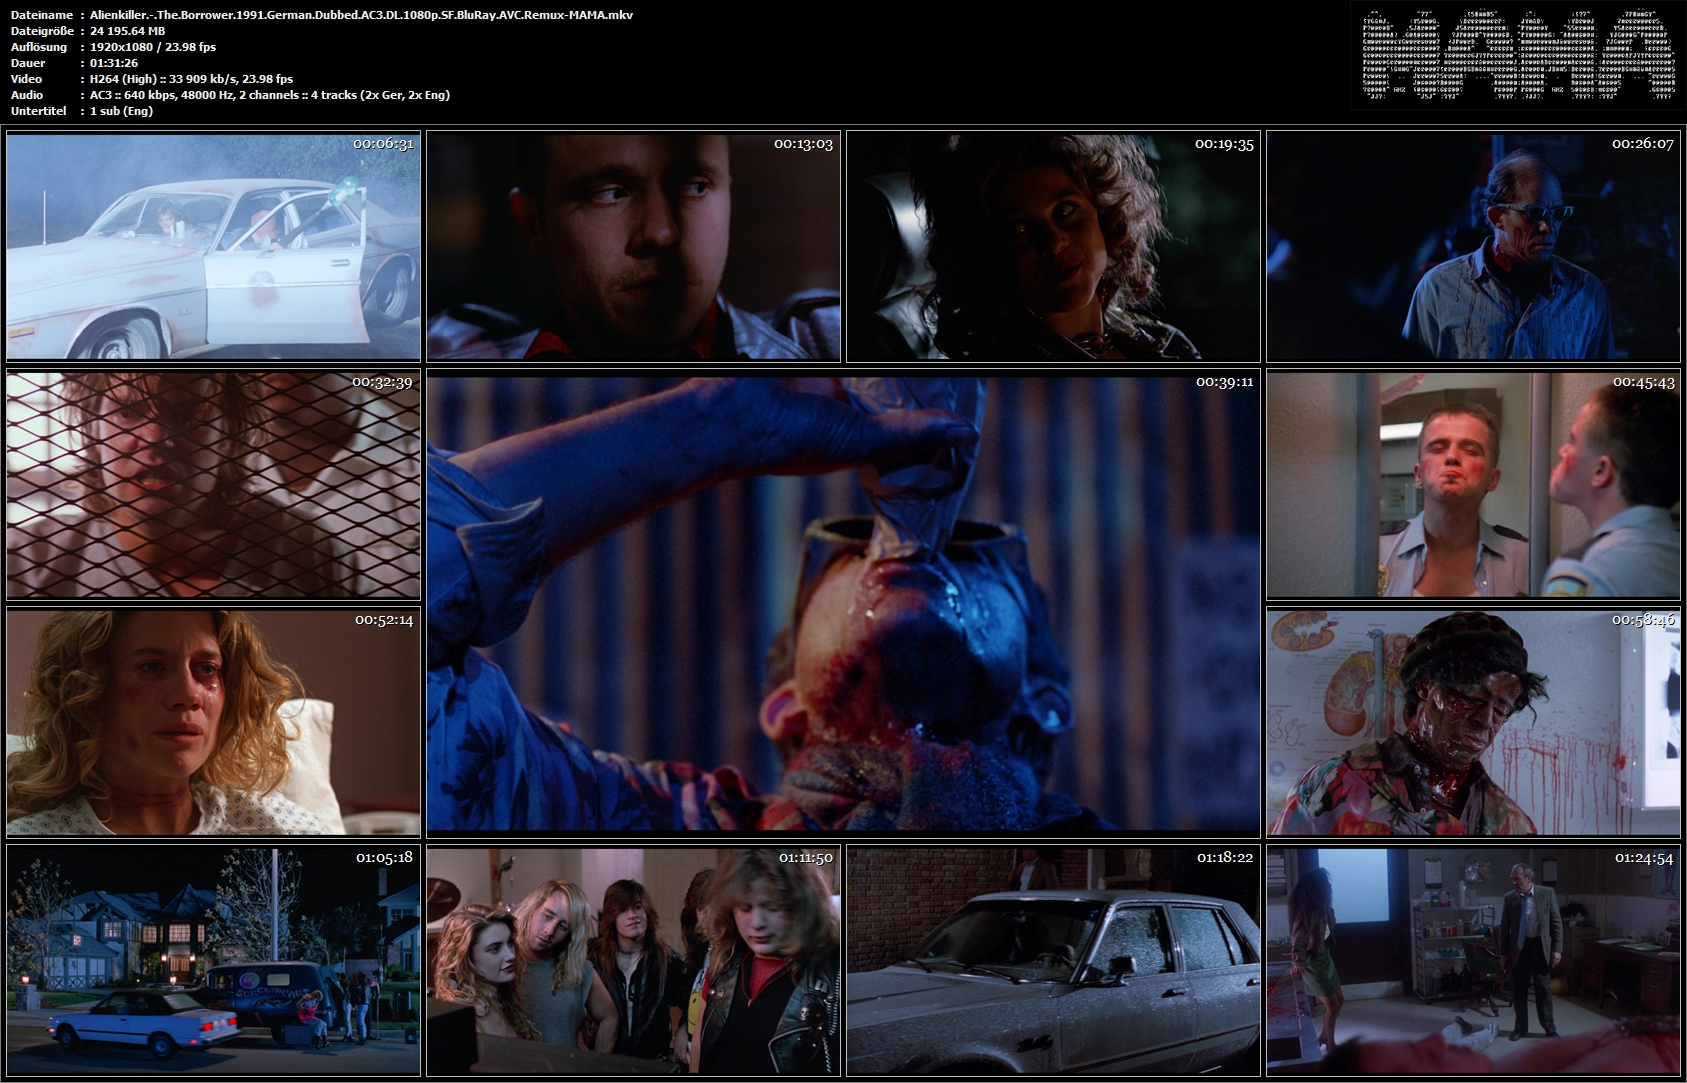
Task: Open the officers at mirror thumbnail 00:45:43
Action: 1473,484
